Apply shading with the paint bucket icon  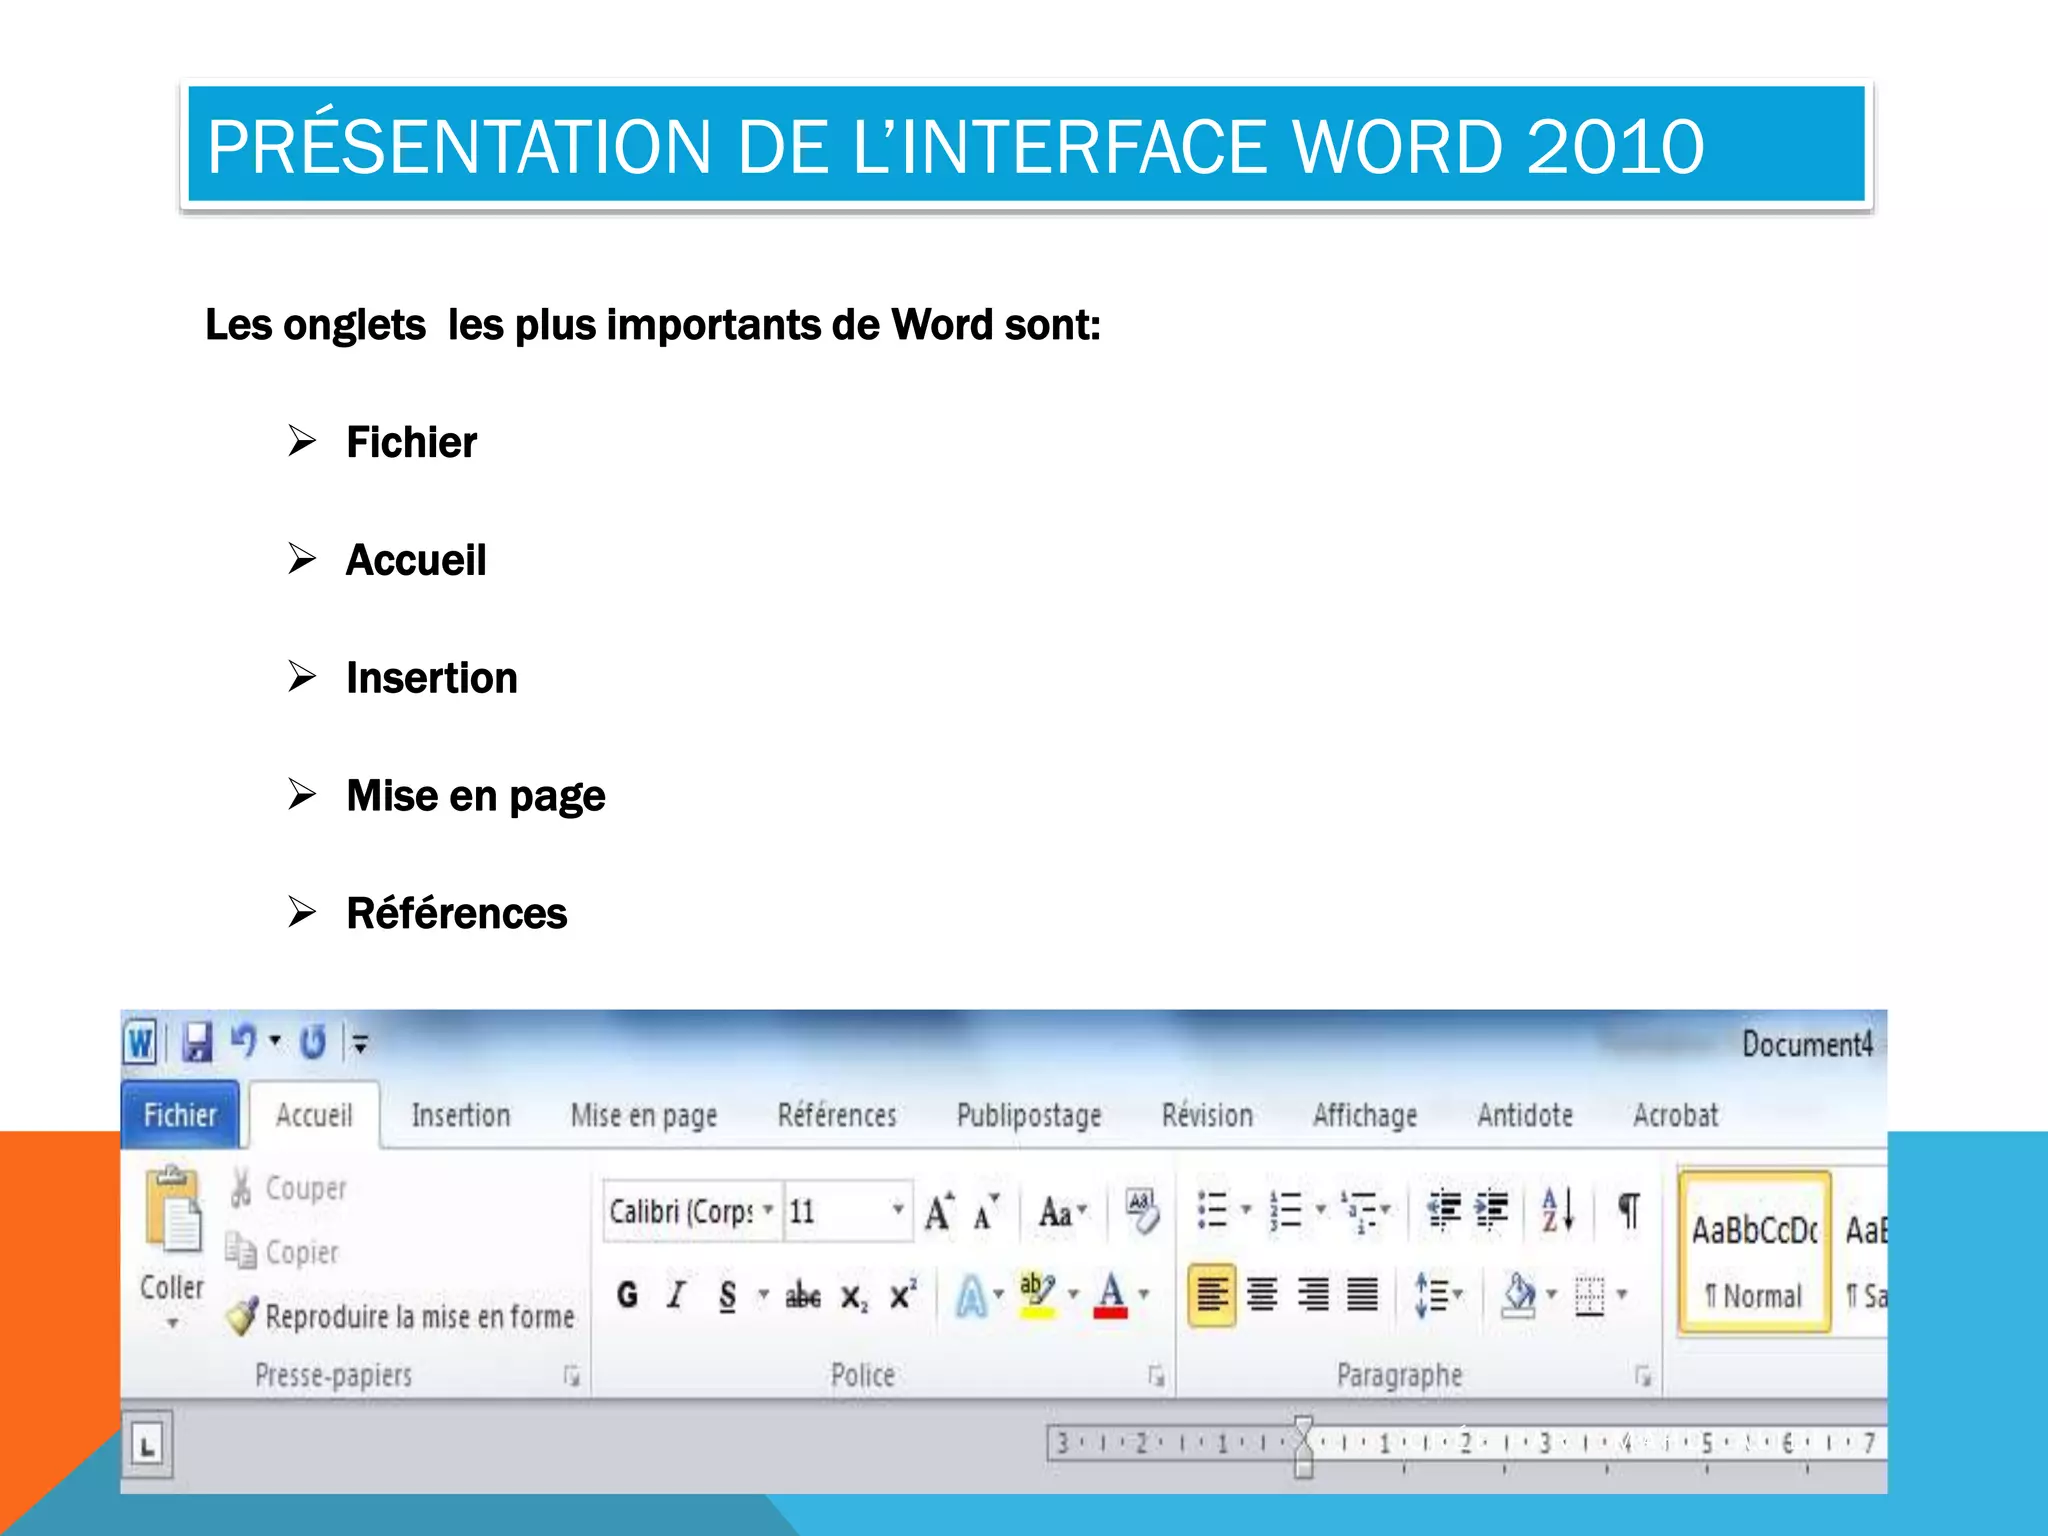point(1519,1295)
